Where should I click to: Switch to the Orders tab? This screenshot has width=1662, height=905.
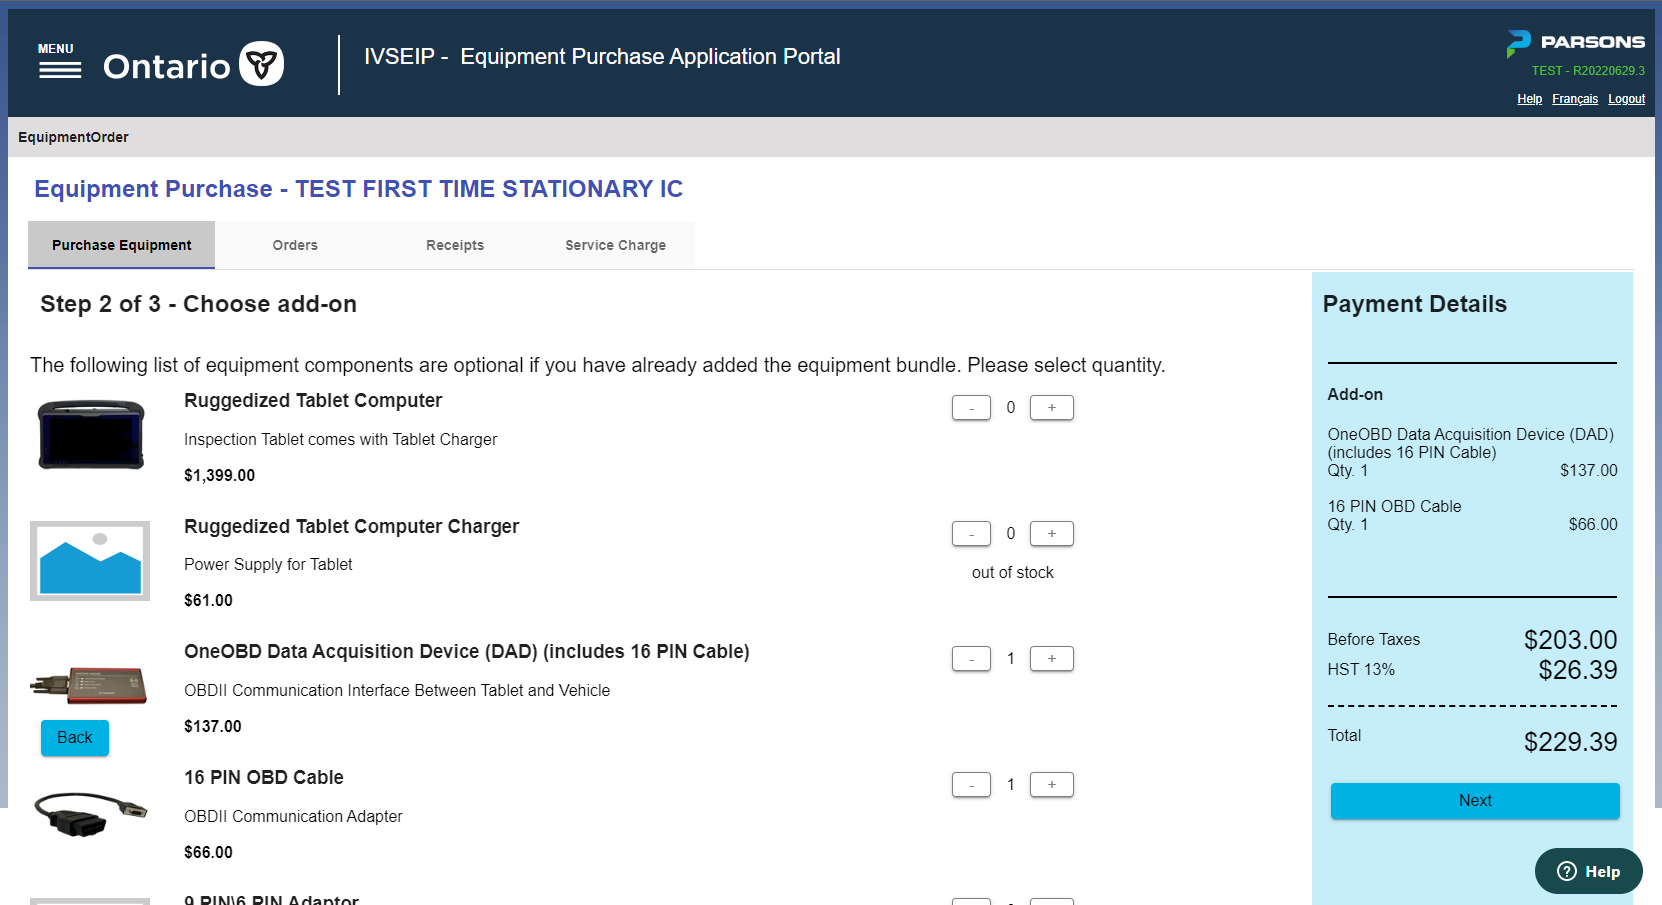point(295,245)
